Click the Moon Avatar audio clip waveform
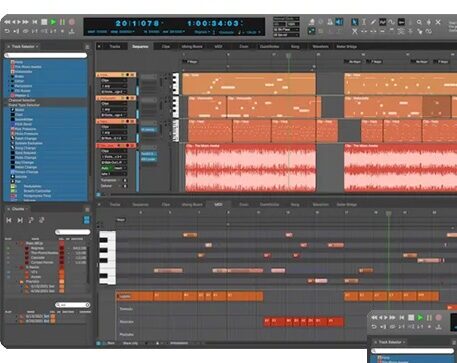The width and height of the screenshot is (457, 363). [250, 168]
